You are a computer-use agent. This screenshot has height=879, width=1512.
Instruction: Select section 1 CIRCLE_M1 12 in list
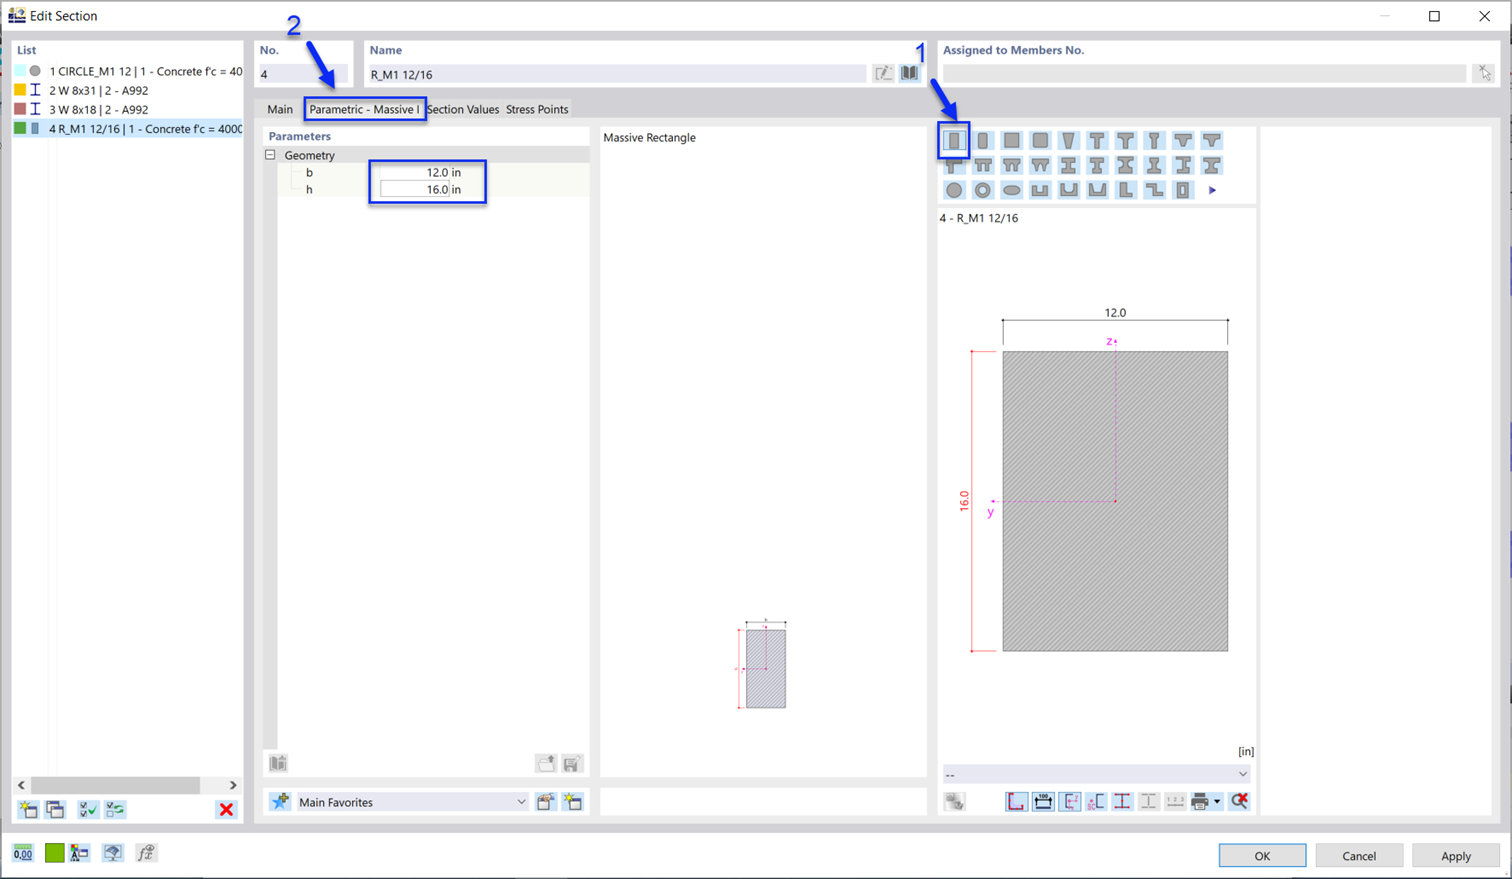pos(128,71)
